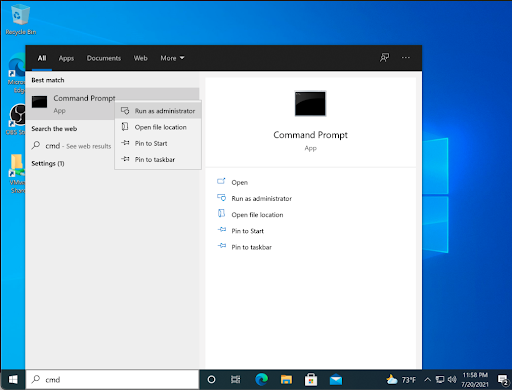512x390 pixels.
Task: Open the three-dots options menu
Action: (406, 58)
